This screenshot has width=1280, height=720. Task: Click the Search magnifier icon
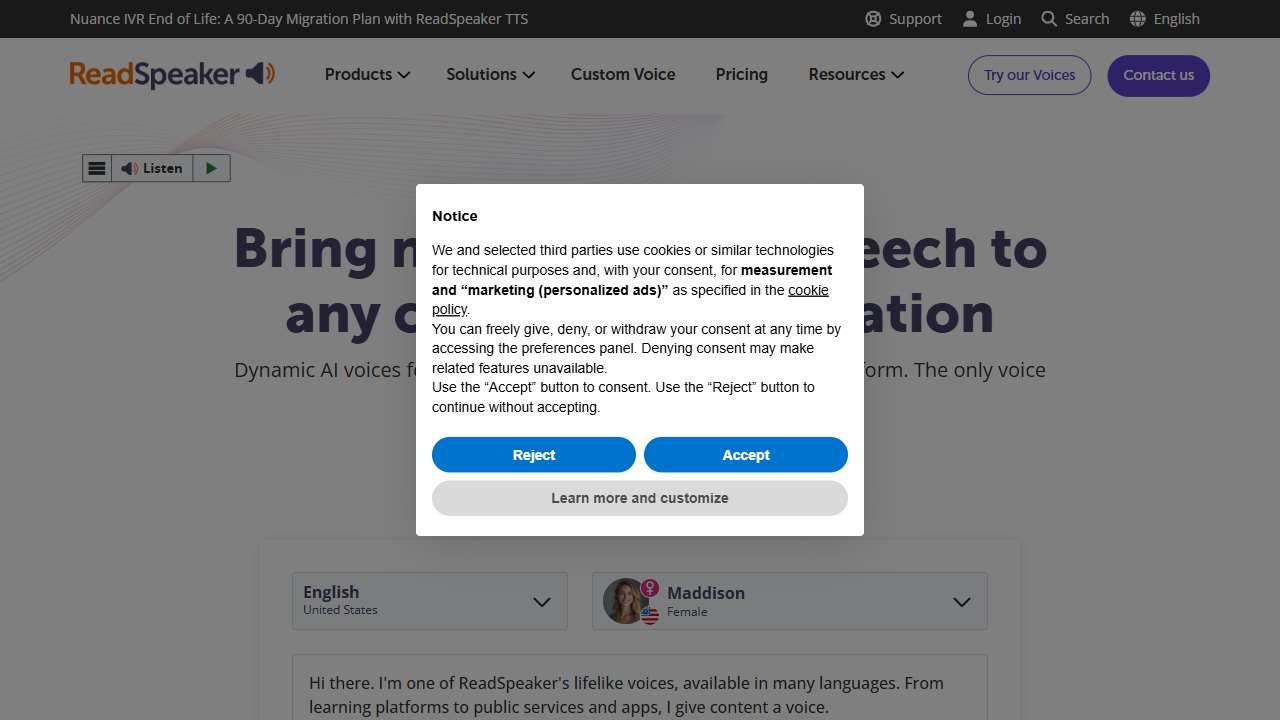click(1049, 19)
